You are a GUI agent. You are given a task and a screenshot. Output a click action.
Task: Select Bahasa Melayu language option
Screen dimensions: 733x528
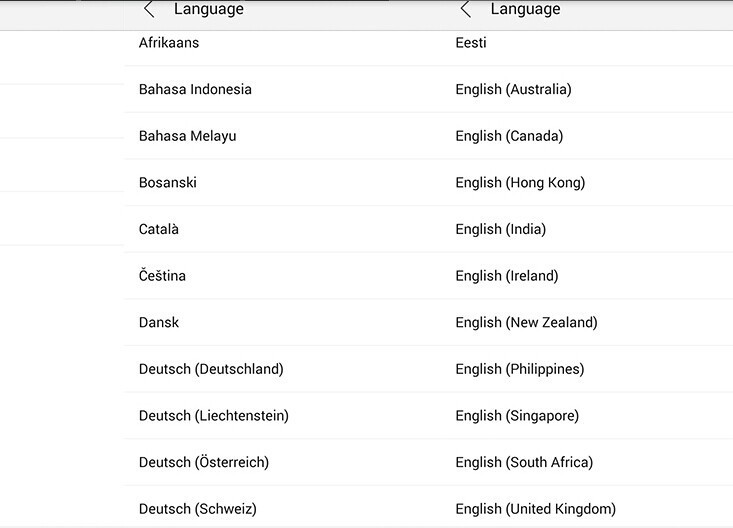188,136
